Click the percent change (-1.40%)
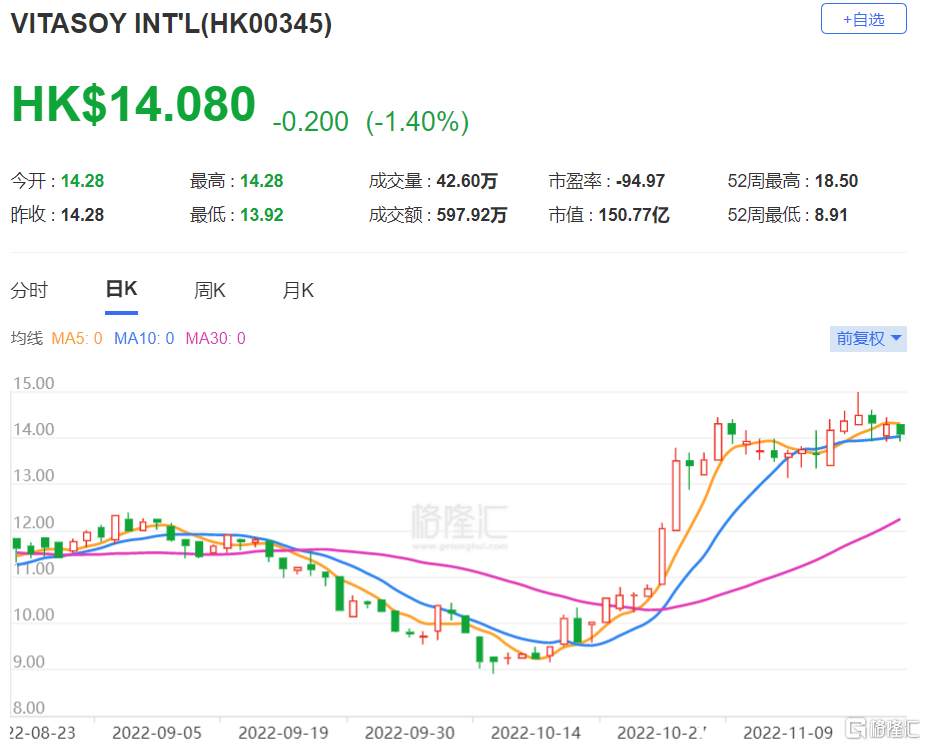This screenshot has height=746, width=926. [x=418, y=122]
